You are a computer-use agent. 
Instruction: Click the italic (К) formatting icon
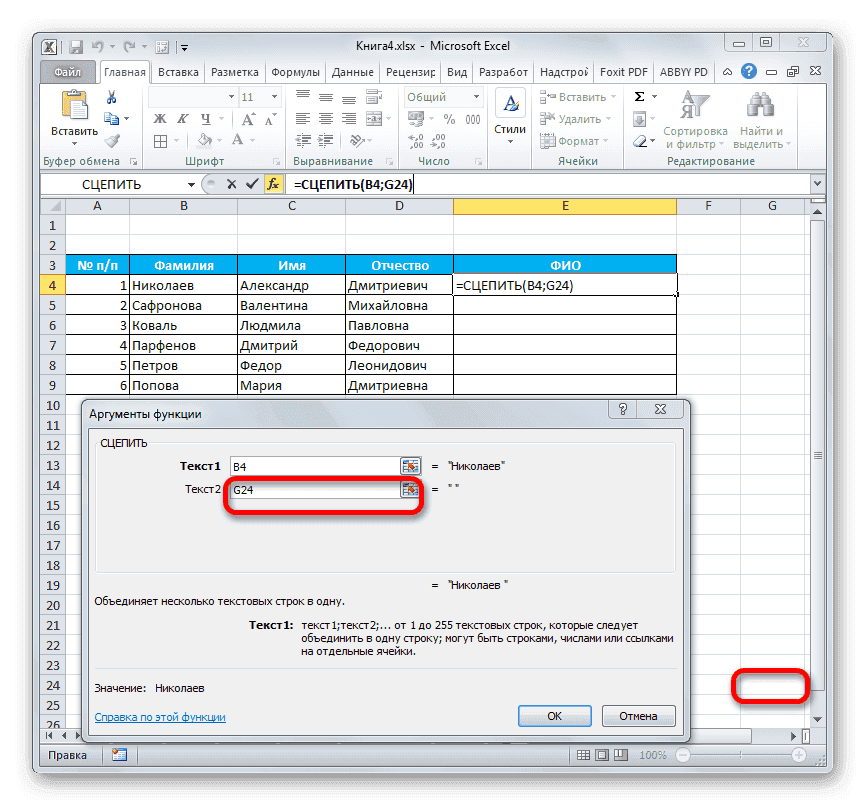click(x=181, y=117)
